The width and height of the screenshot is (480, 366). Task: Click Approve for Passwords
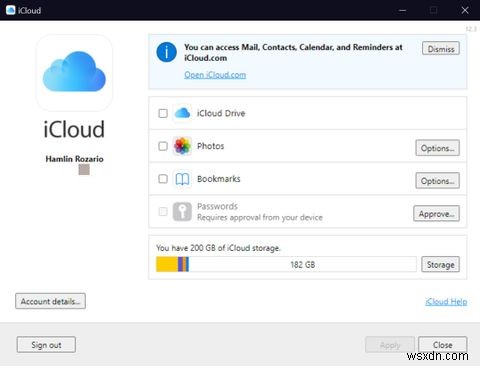click(x=437, y=214)
